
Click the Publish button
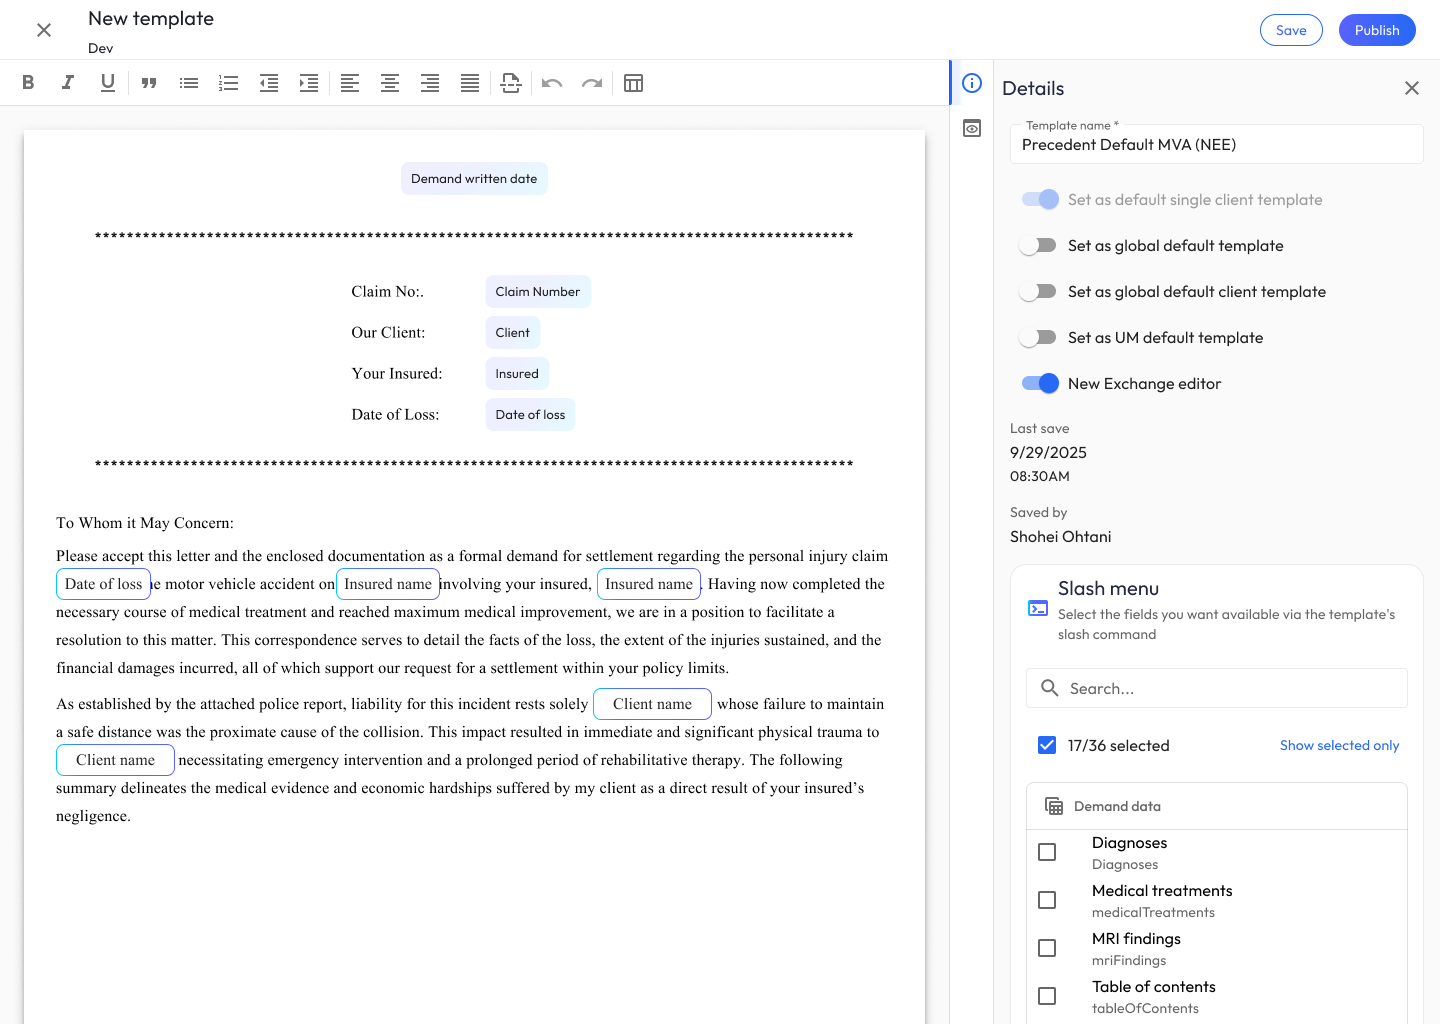point(1376,30)
